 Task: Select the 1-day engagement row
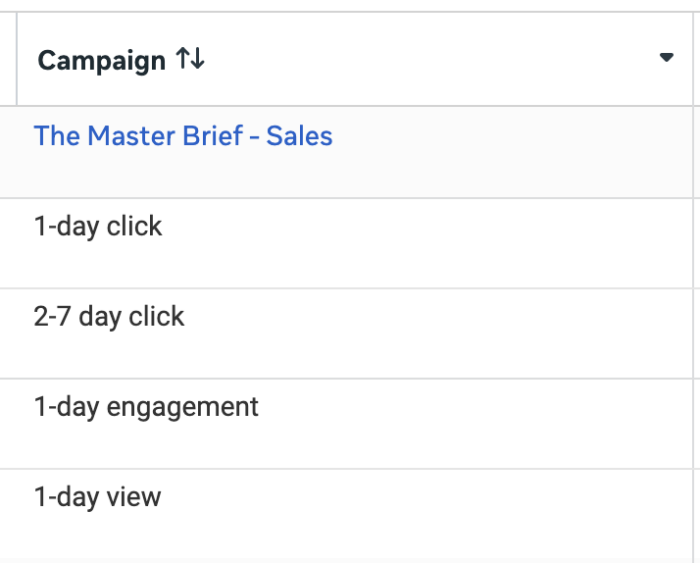(x=346, y=424)
